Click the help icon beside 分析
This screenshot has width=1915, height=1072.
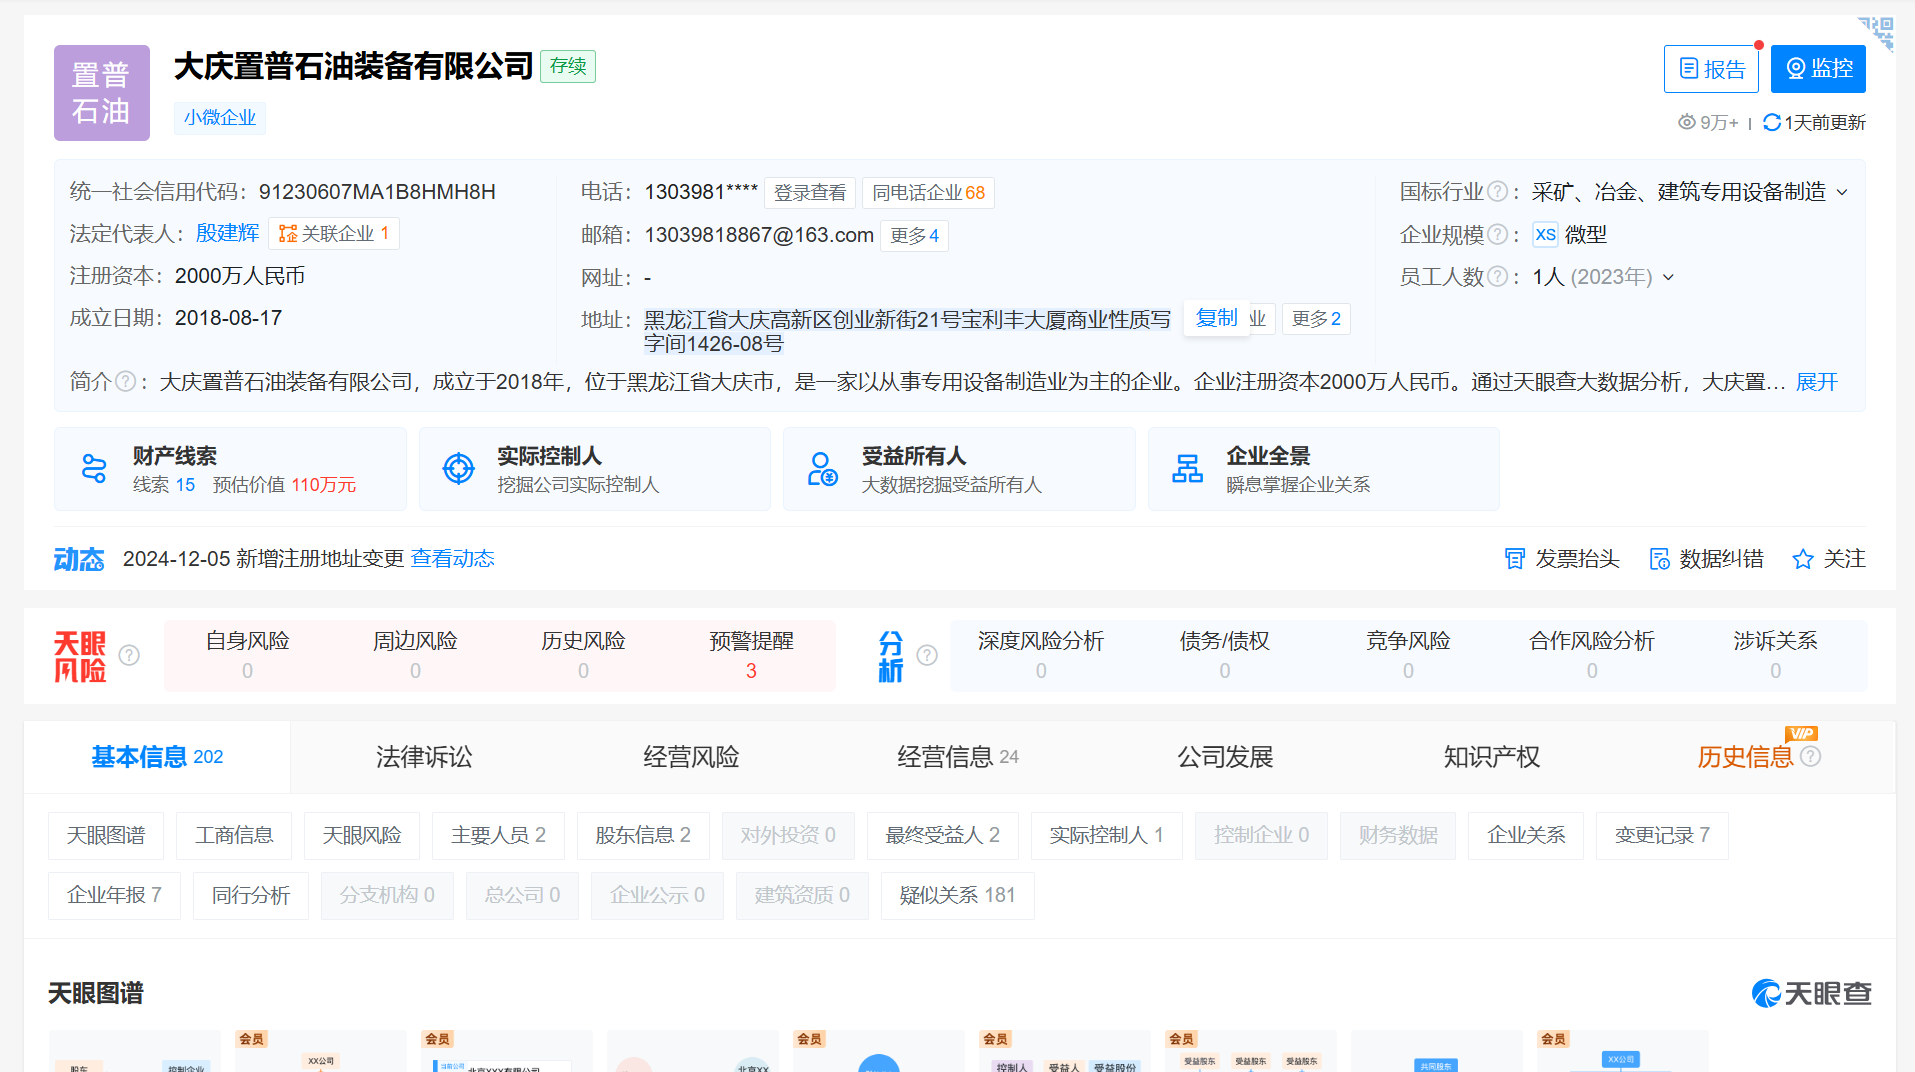(x=927, y=655)
